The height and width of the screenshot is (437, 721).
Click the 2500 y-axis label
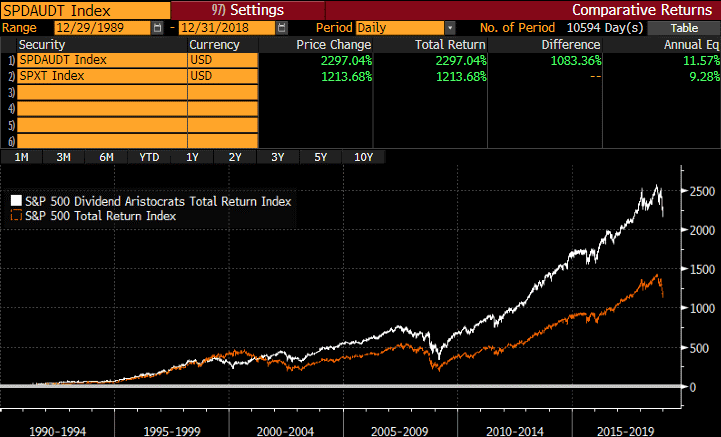pyautogui.click(x=703, y=191)
